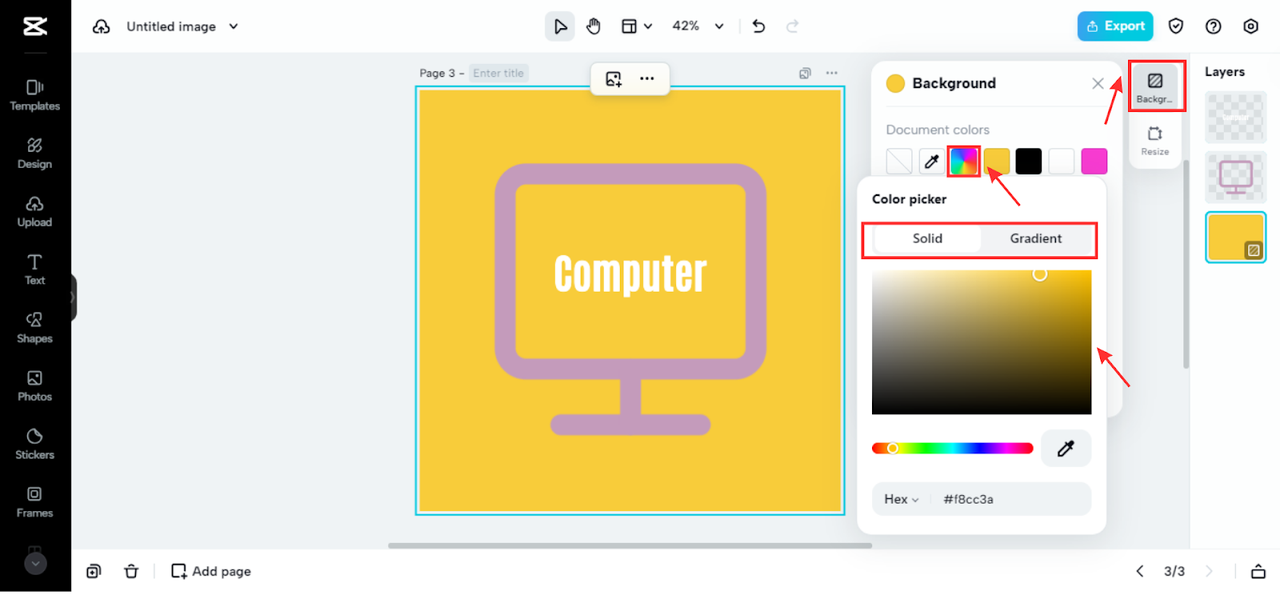Select the text layer thumbnail
This screenshot has height=595, width=1280.
coord(1236,117)
